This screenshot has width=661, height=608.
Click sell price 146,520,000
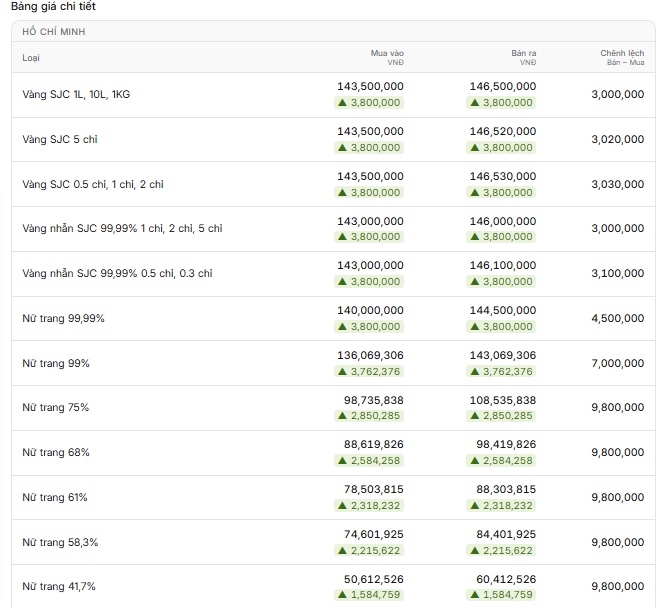(x=503, y=132)
